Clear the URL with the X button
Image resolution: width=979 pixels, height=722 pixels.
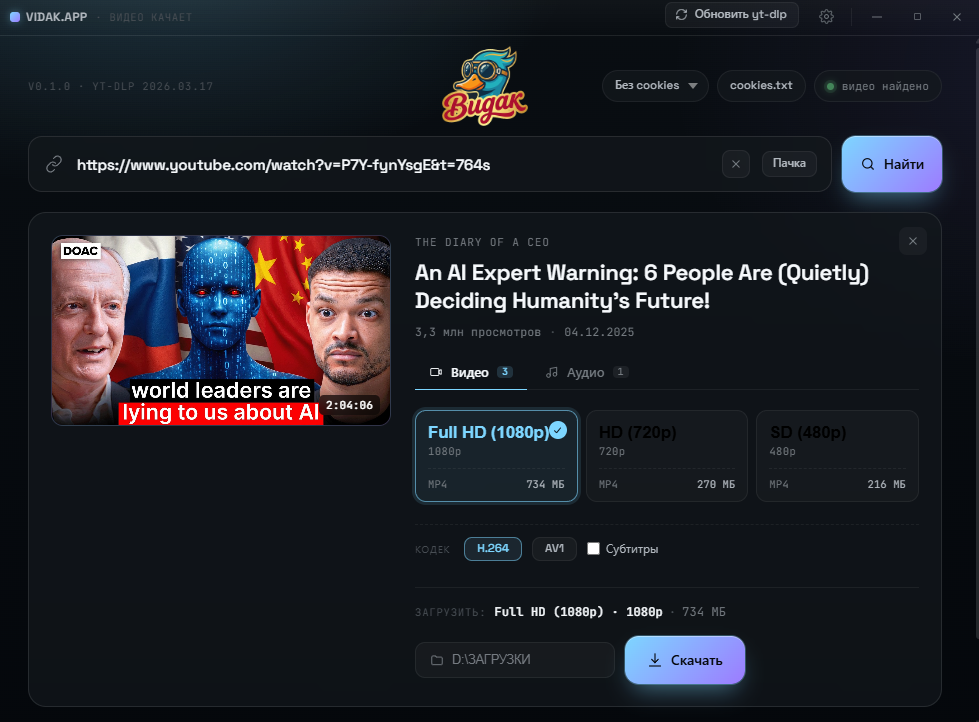tap(735, 164)
